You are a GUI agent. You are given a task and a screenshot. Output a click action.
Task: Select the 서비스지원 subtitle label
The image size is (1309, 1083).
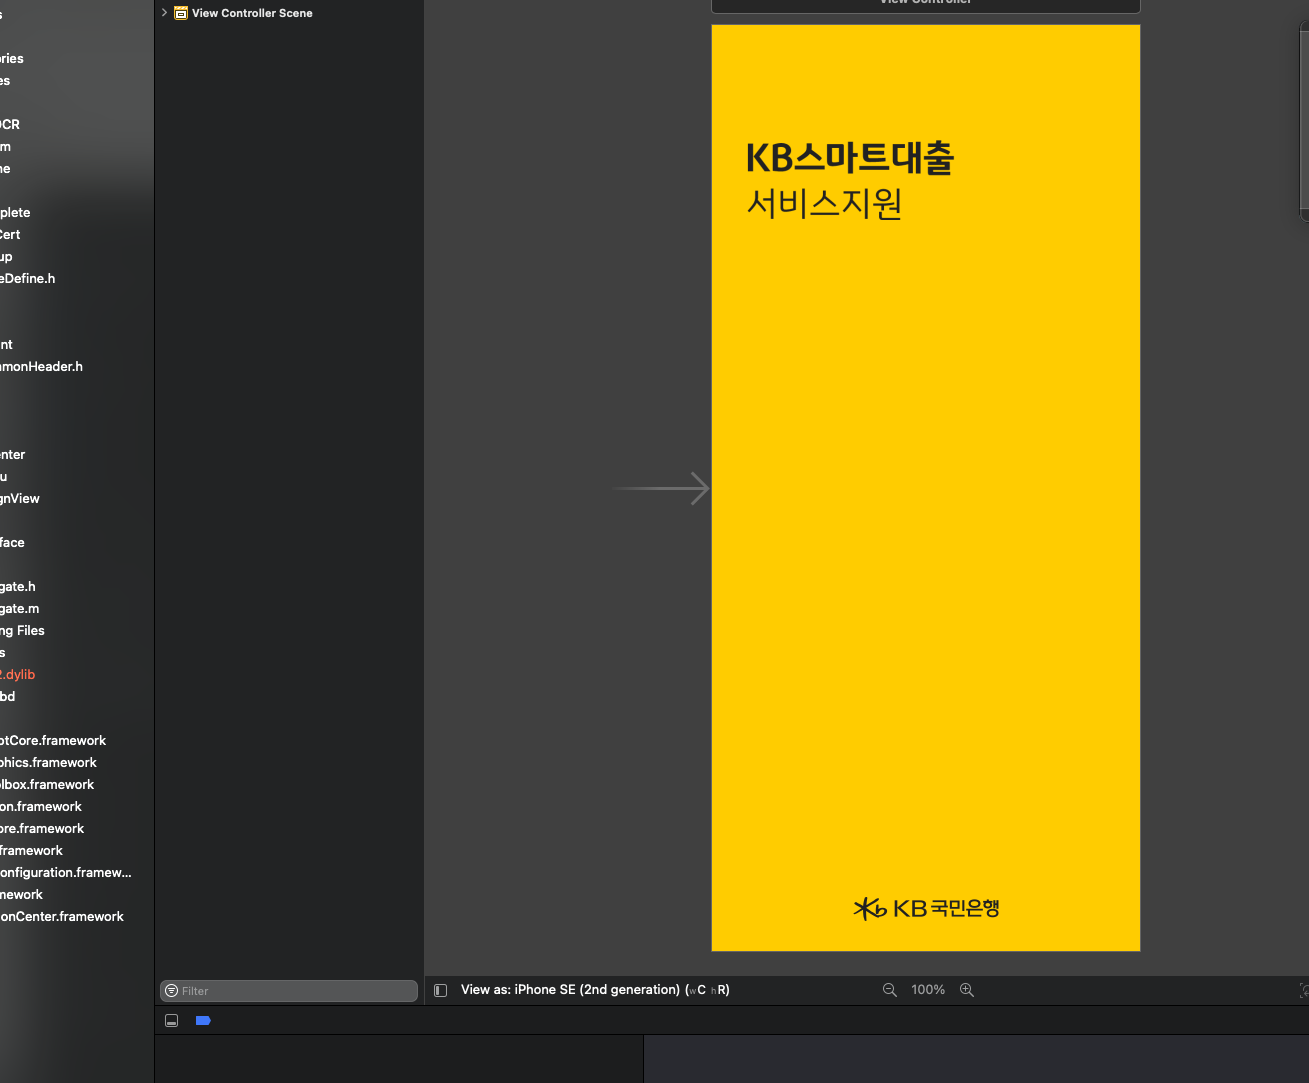pos(824,204)
